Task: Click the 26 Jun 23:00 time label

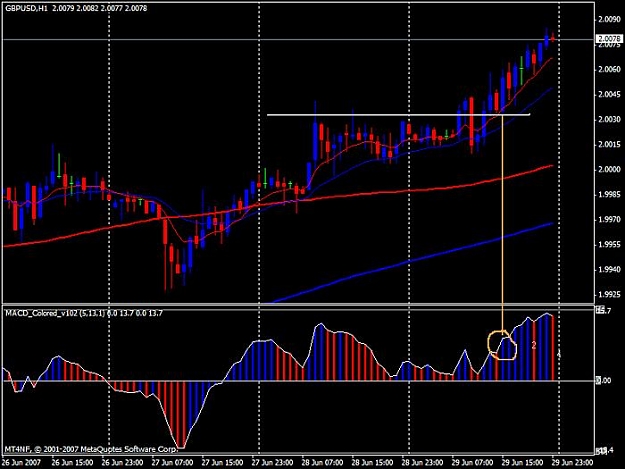Action: (x=122, y=463)
